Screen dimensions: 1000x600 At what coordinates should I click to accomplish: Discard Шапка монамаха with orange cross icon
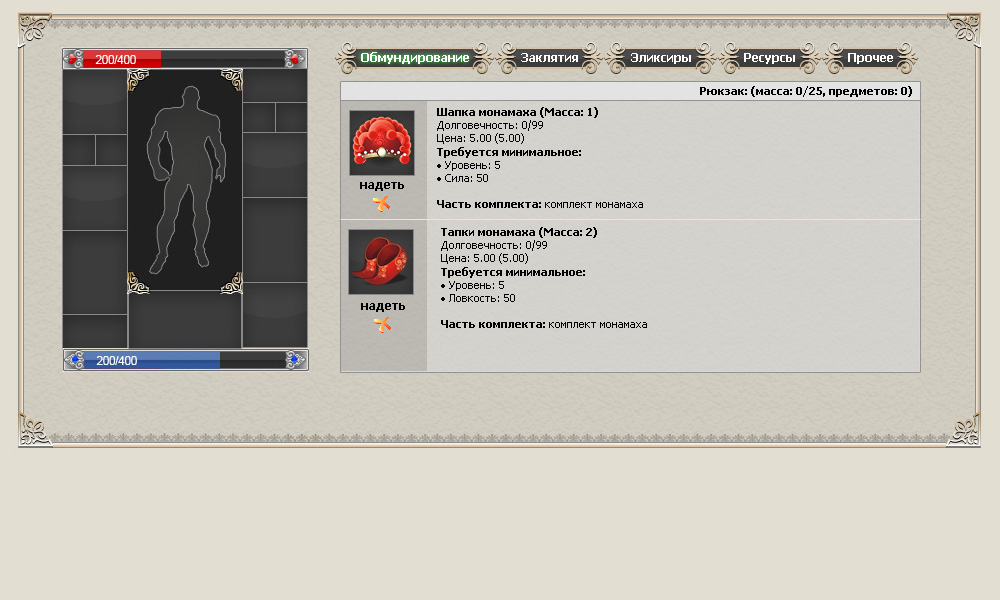point(381,204)
